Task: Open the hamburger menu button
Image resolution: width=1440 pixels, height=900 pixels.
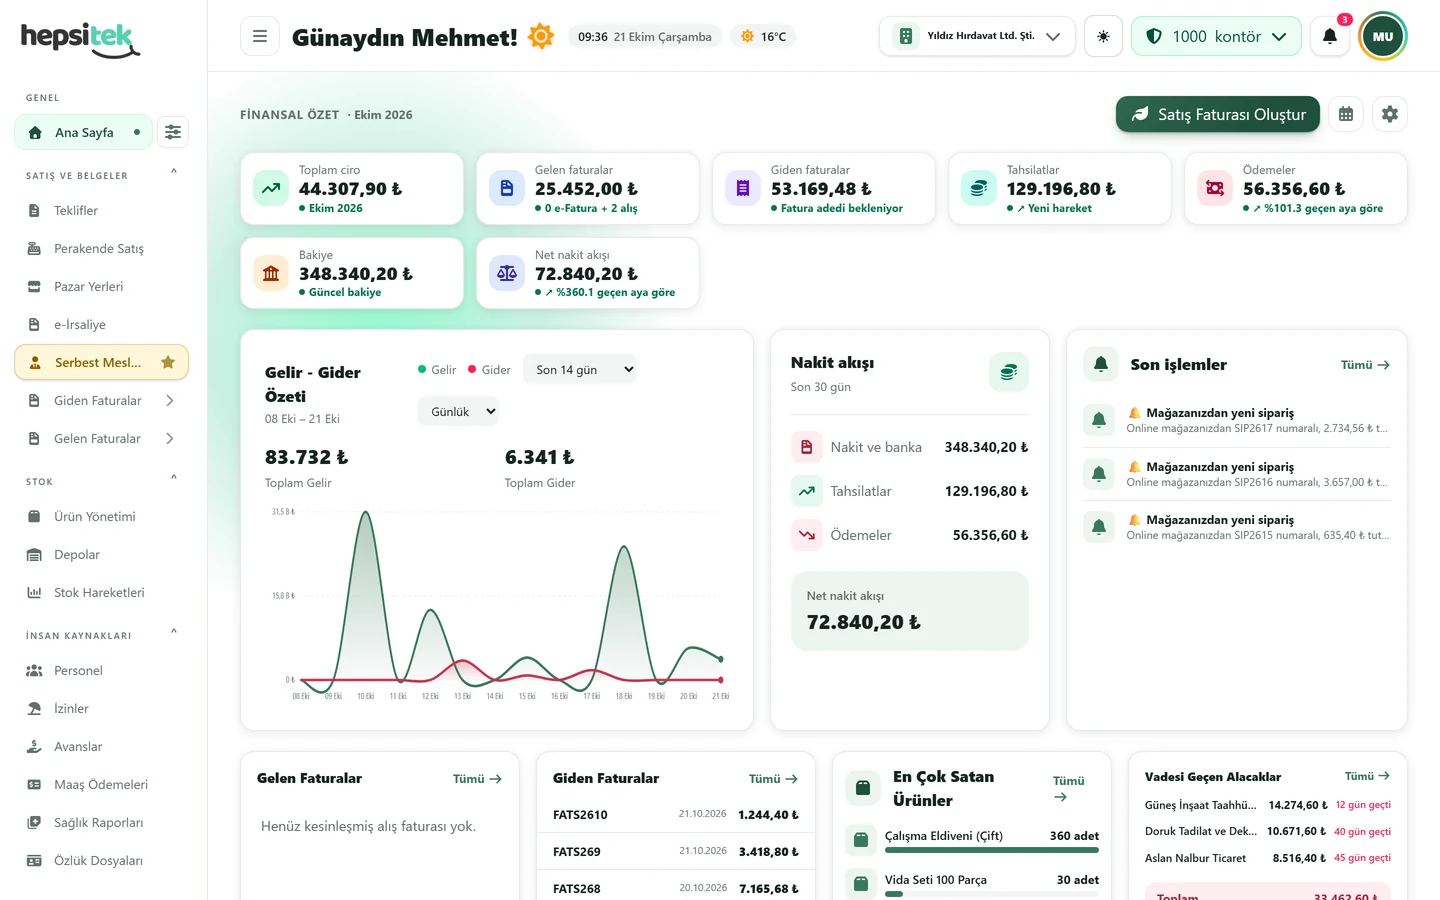Action: [260, 36]
